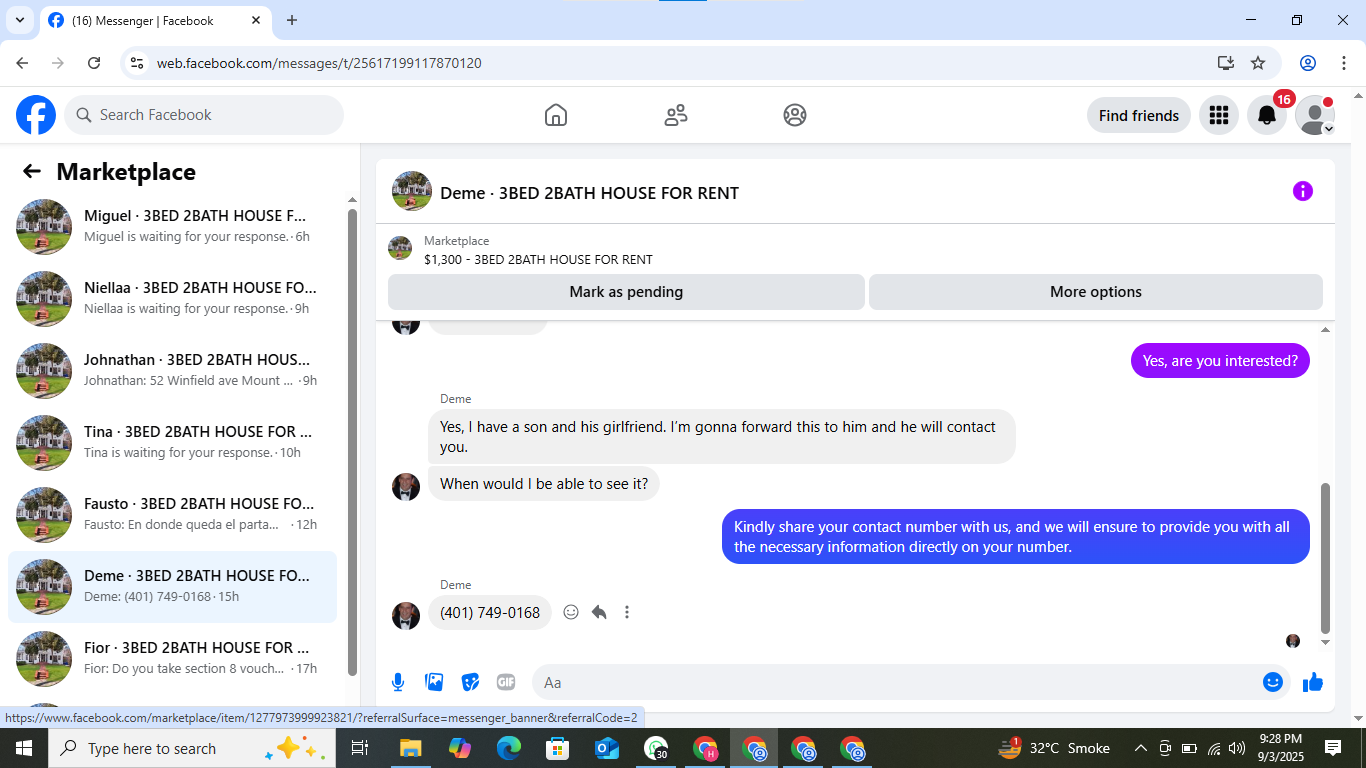This screenshot has height=768, width=1366.
Task: Open Fausto's conversation
Action: point(172,515)
